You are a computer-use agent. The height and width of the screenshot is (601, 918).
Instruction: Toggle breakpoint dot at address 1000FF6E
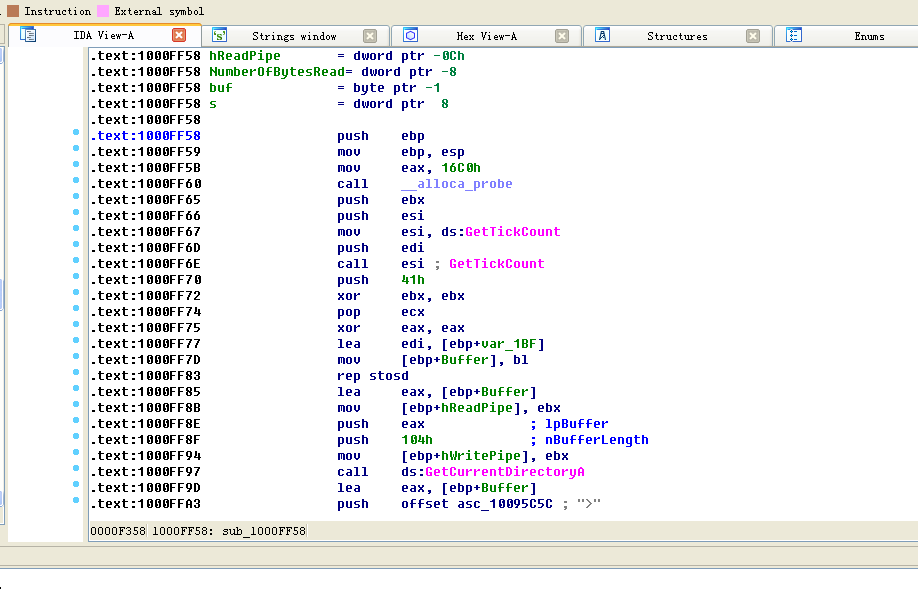76,260
